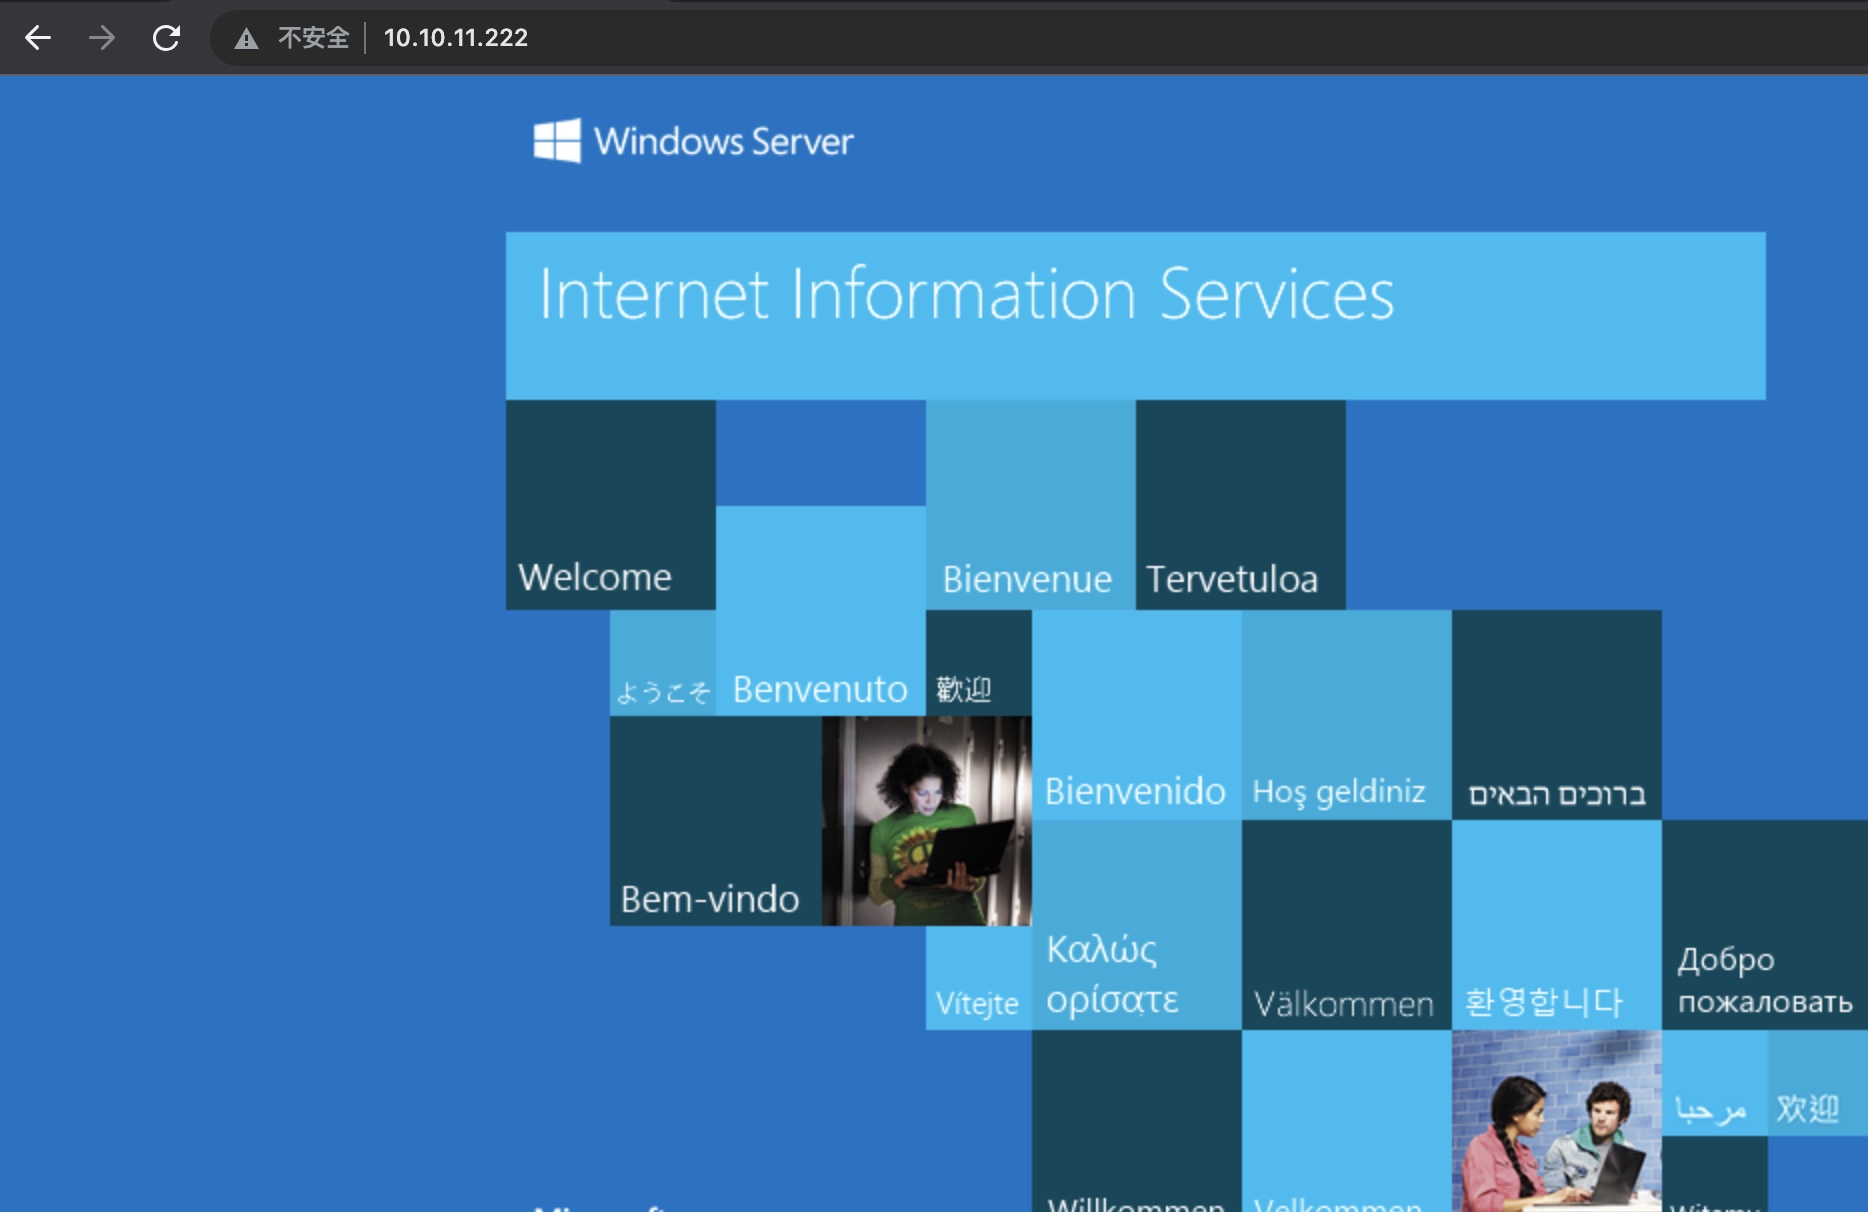Click the Benvenuto tile
Viewport: 1868px width, 1212px height.
click(x=821, y=611)
